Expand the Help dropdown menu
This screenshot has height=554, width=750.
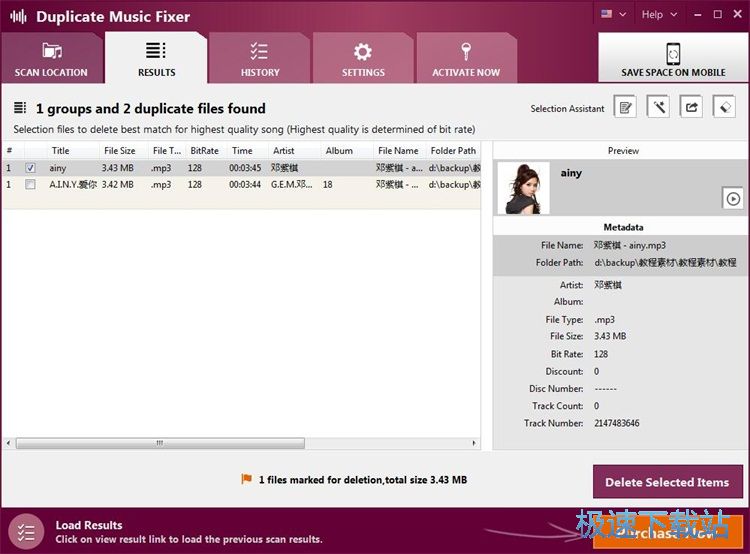coord(659,15)
